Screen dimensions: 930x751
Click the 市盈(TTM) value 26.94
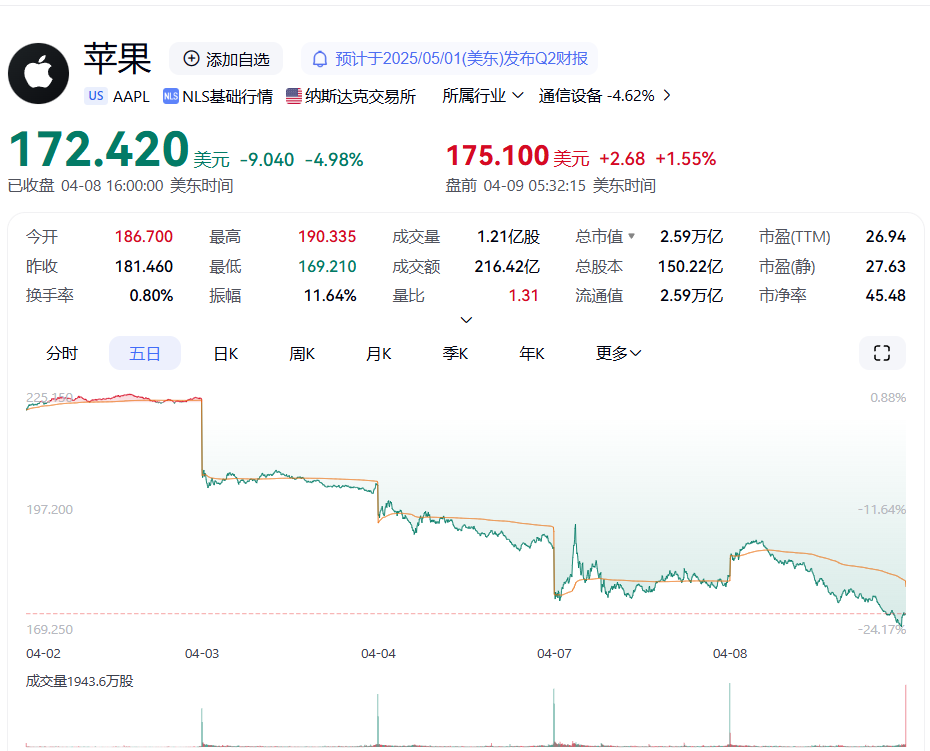coord(886,237)
